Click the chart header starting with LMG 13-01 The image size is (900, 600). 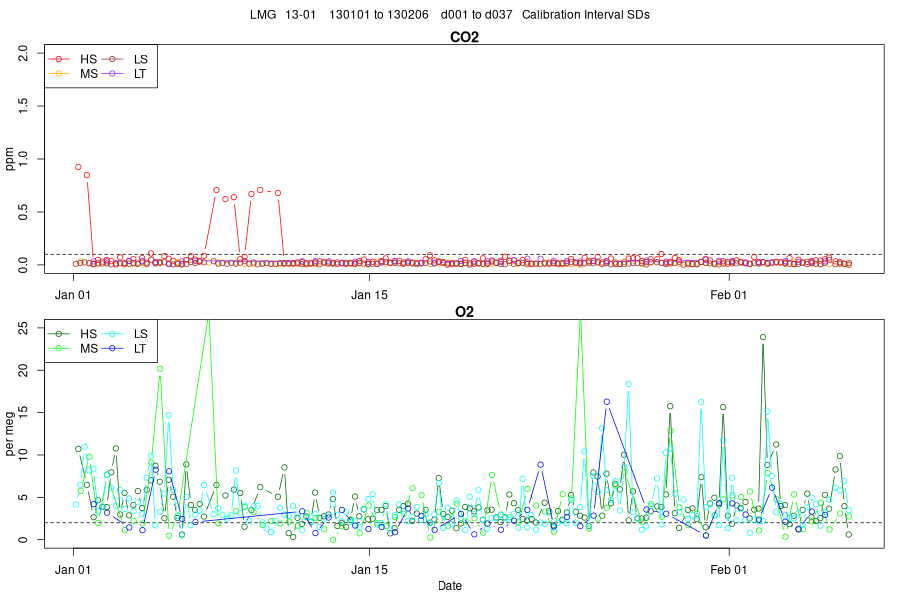coord(449,15)
